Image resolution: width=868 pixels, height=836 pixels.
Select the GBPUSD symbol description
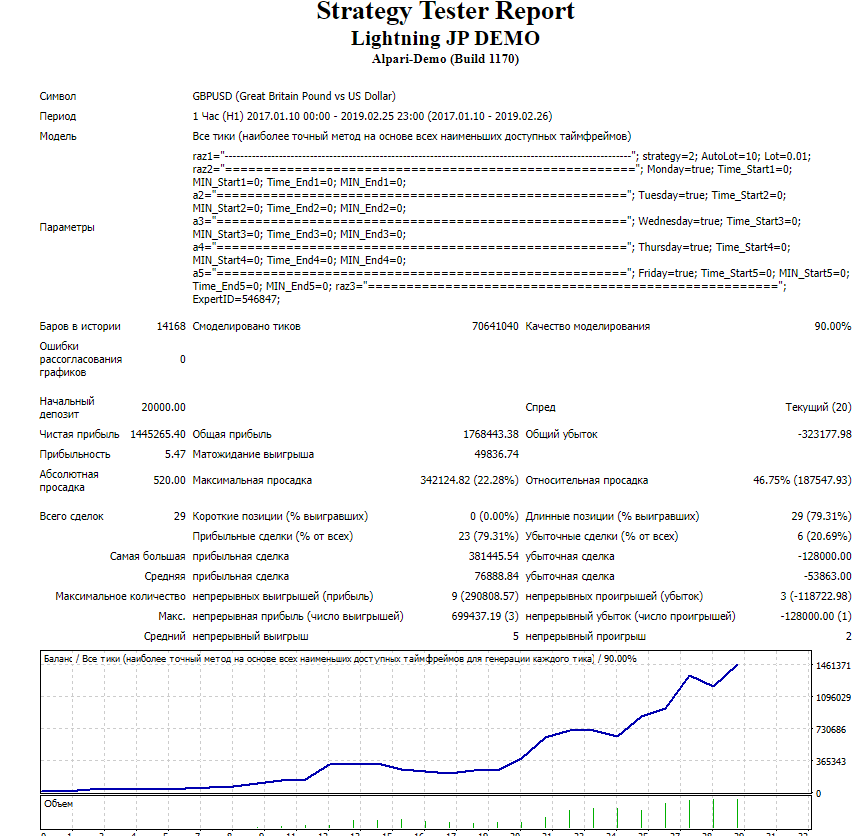pyautogui.click(x=294, y=97)
